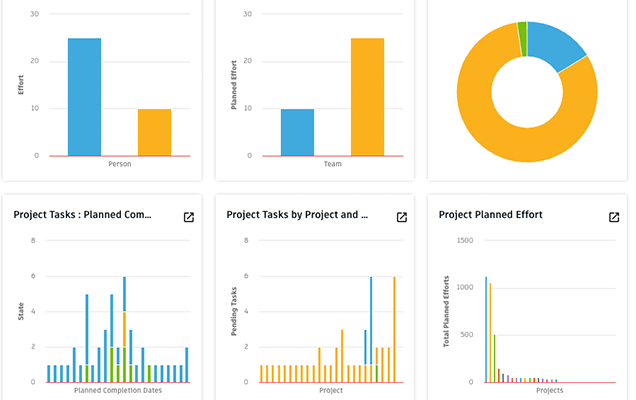This screenshot has width=636, height=400.
Task: Click the 'Project Planned Effort' card title
Action: (x=490, y=214)
